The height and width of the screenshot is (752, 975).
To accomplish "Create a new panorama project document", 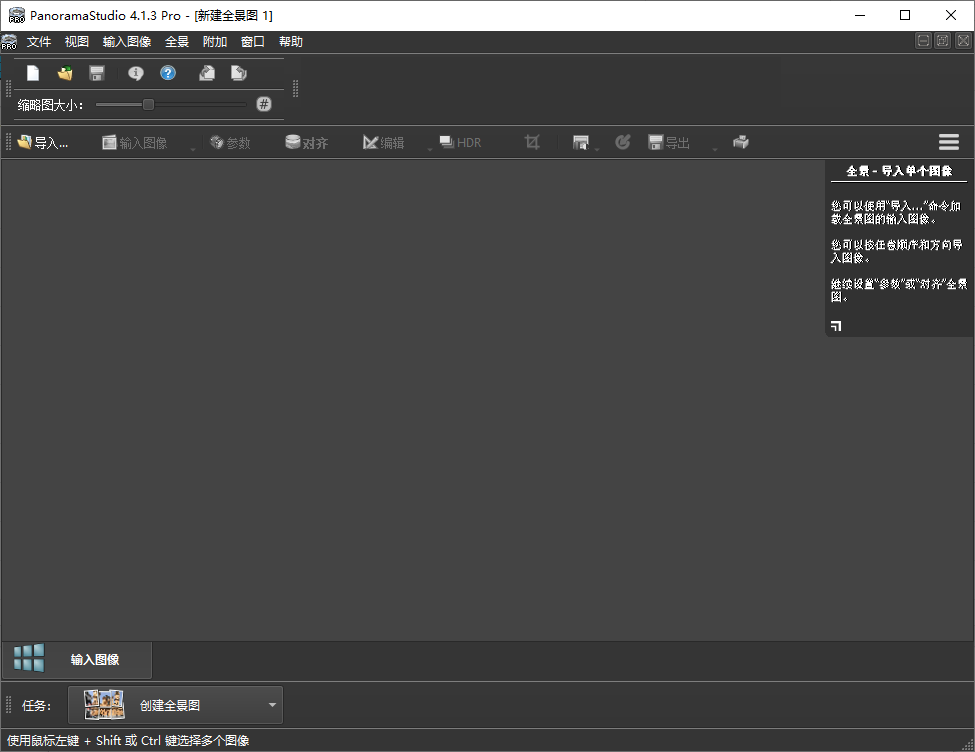I will (x=32, y=72).
